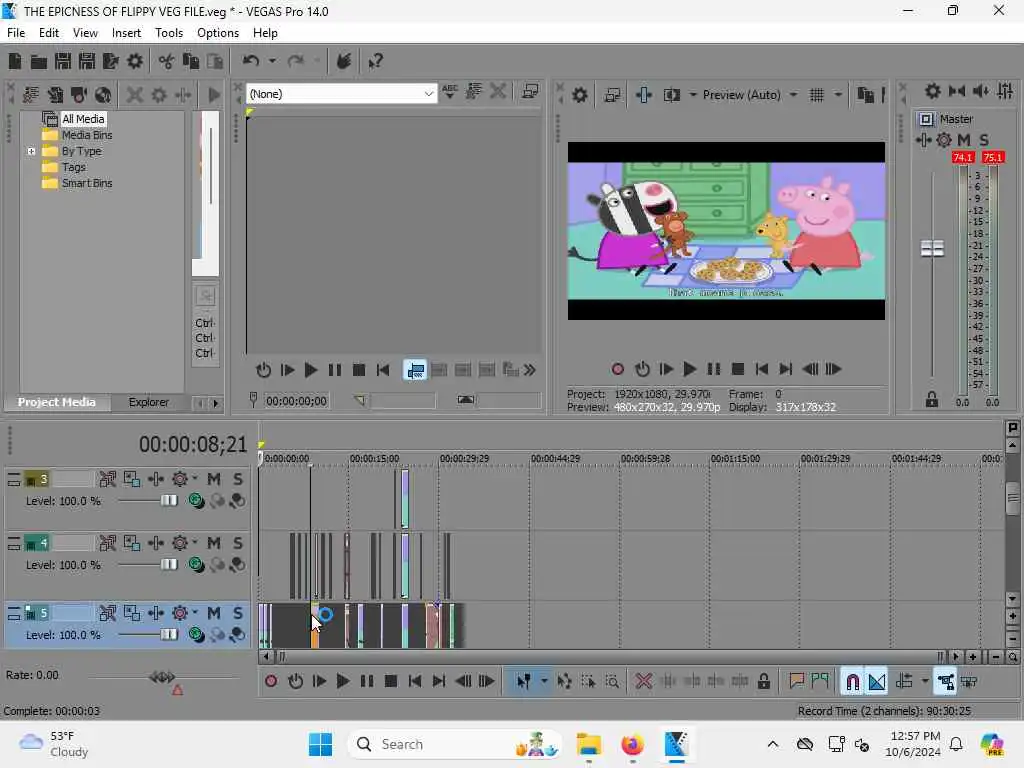Click the Downmix Output icon in Master Bus
The height and width of the screenshot is (768, 1024).
click(957, 91)
